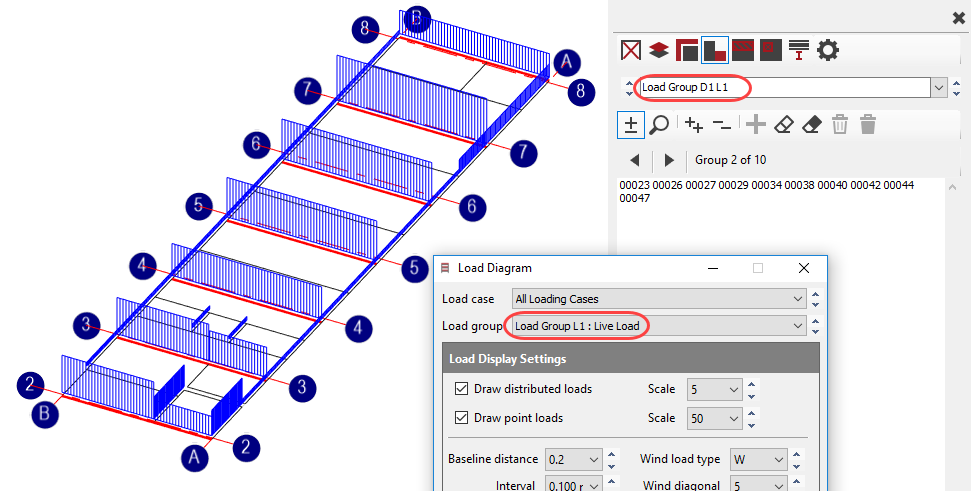Step the Load group spinner arrows
Screen dimensions: 971x491
(x=815, y=326)
